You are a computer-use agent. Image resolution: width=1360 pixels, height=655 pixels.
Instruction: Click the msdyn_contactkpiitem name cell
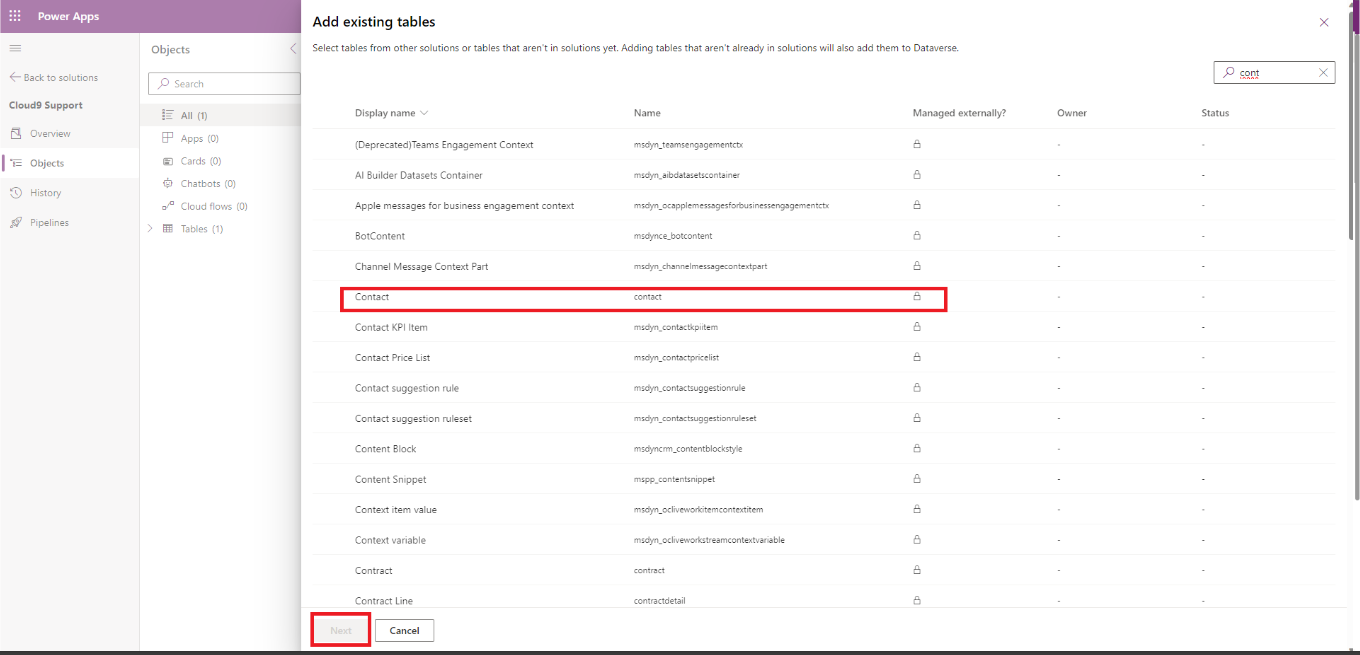click(676, 327)
